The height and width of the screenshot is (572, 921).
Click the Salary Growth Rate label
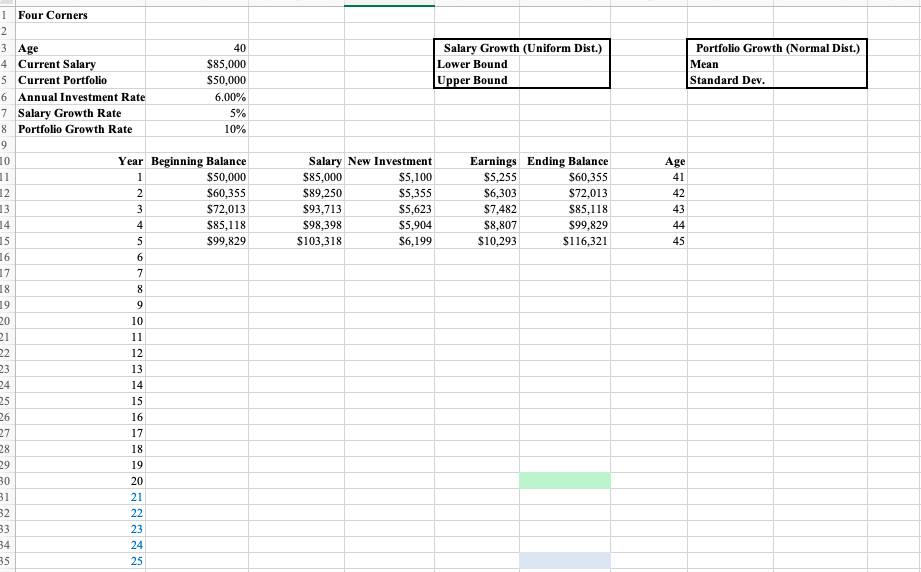[80, 113]
